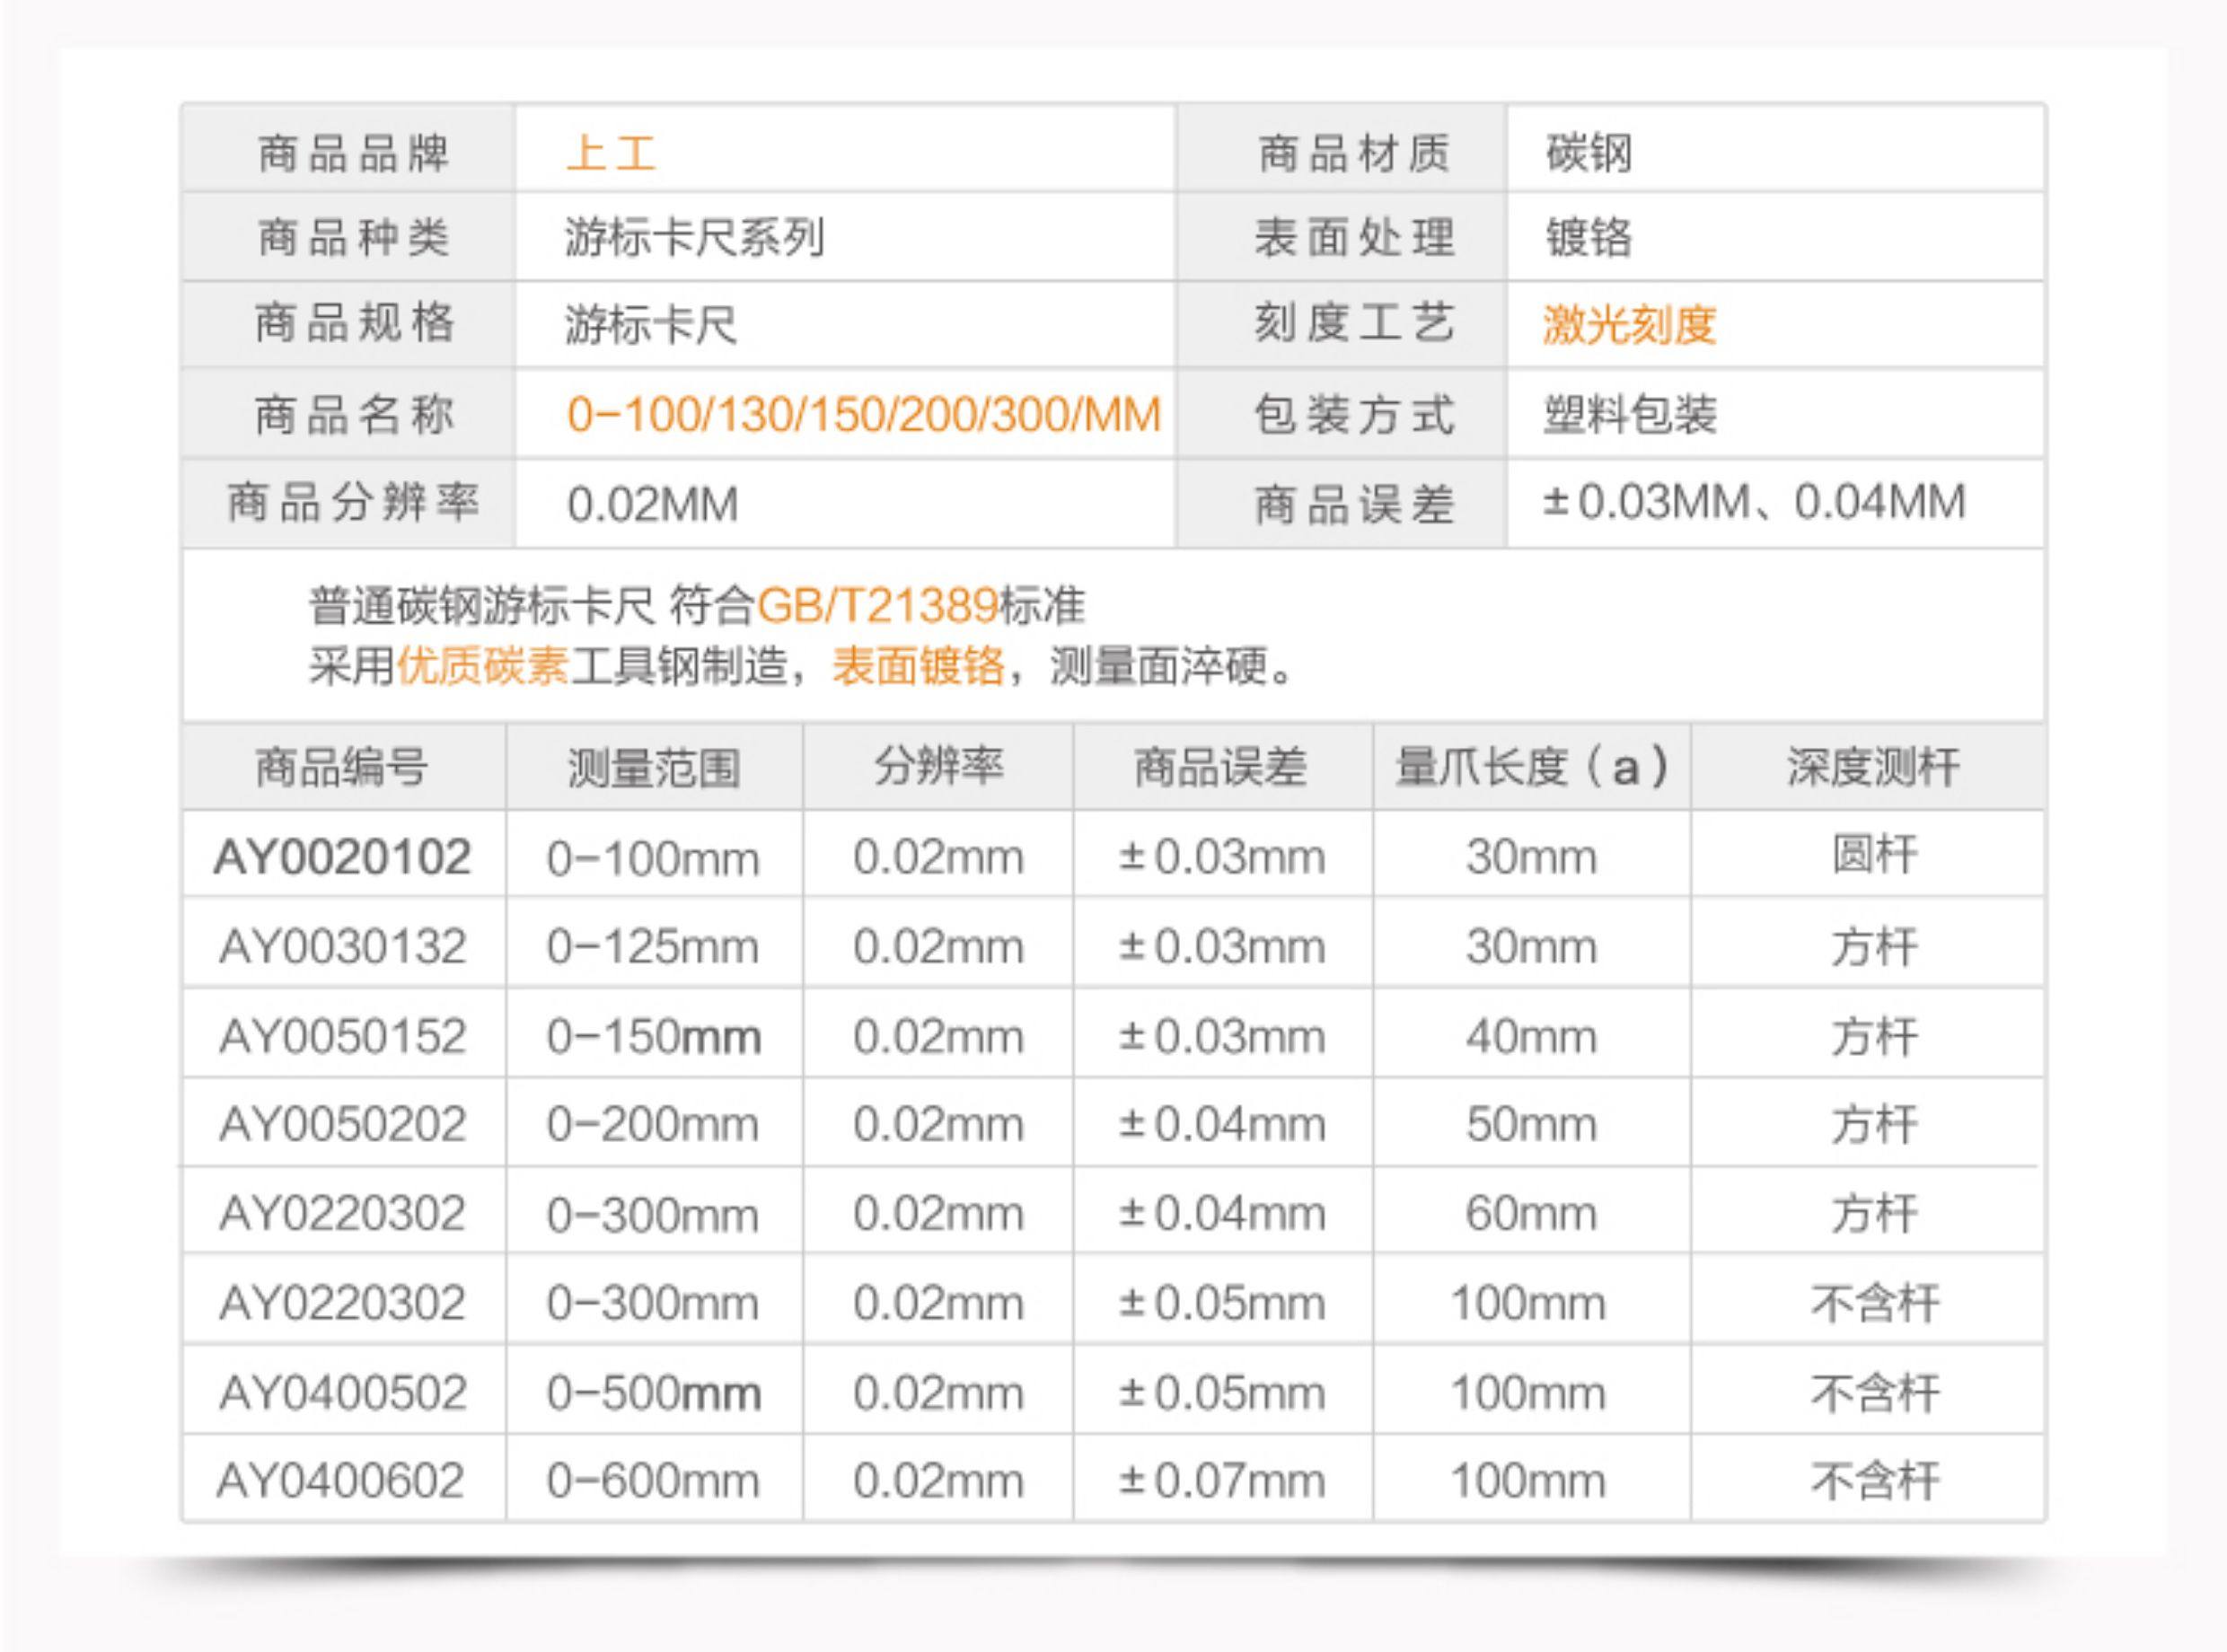2227x1652 pixels.
Task: Select product code AY0020102
Action: pos(342,857)
